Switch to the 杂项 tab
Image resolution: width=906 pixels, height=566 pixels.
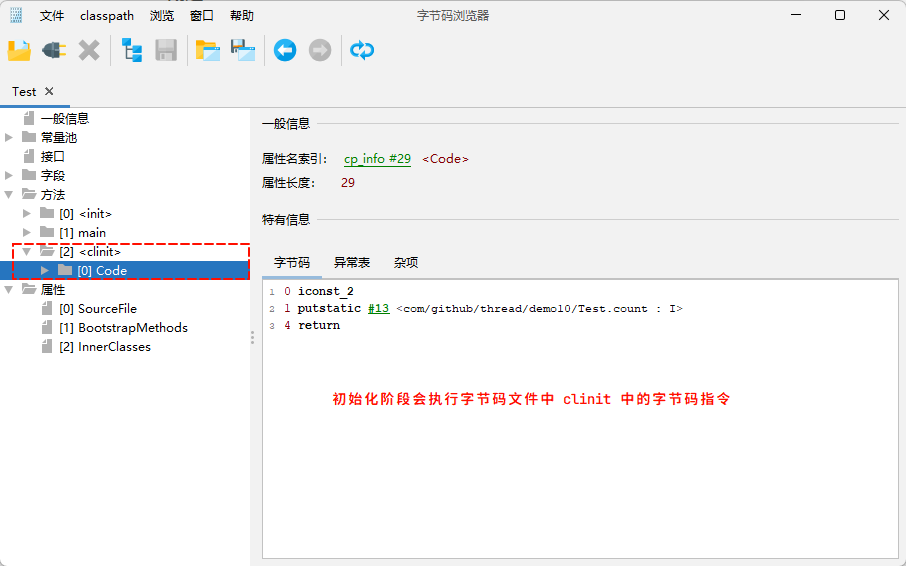pyautogui.click(x=406, y=262)
